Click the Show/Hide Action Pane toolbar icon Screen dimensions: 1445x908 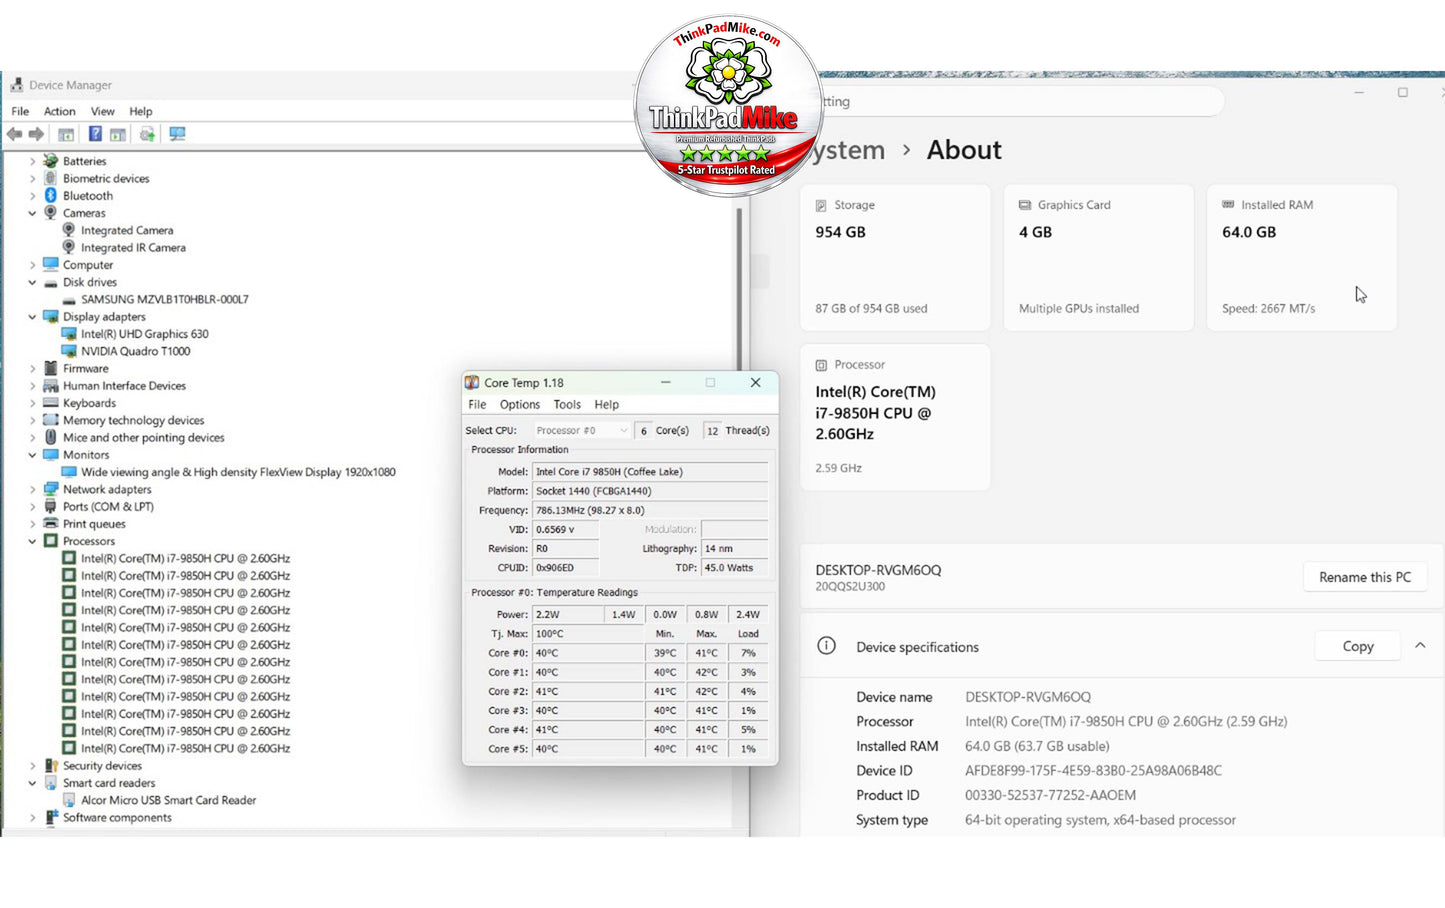tap(118, 134)
